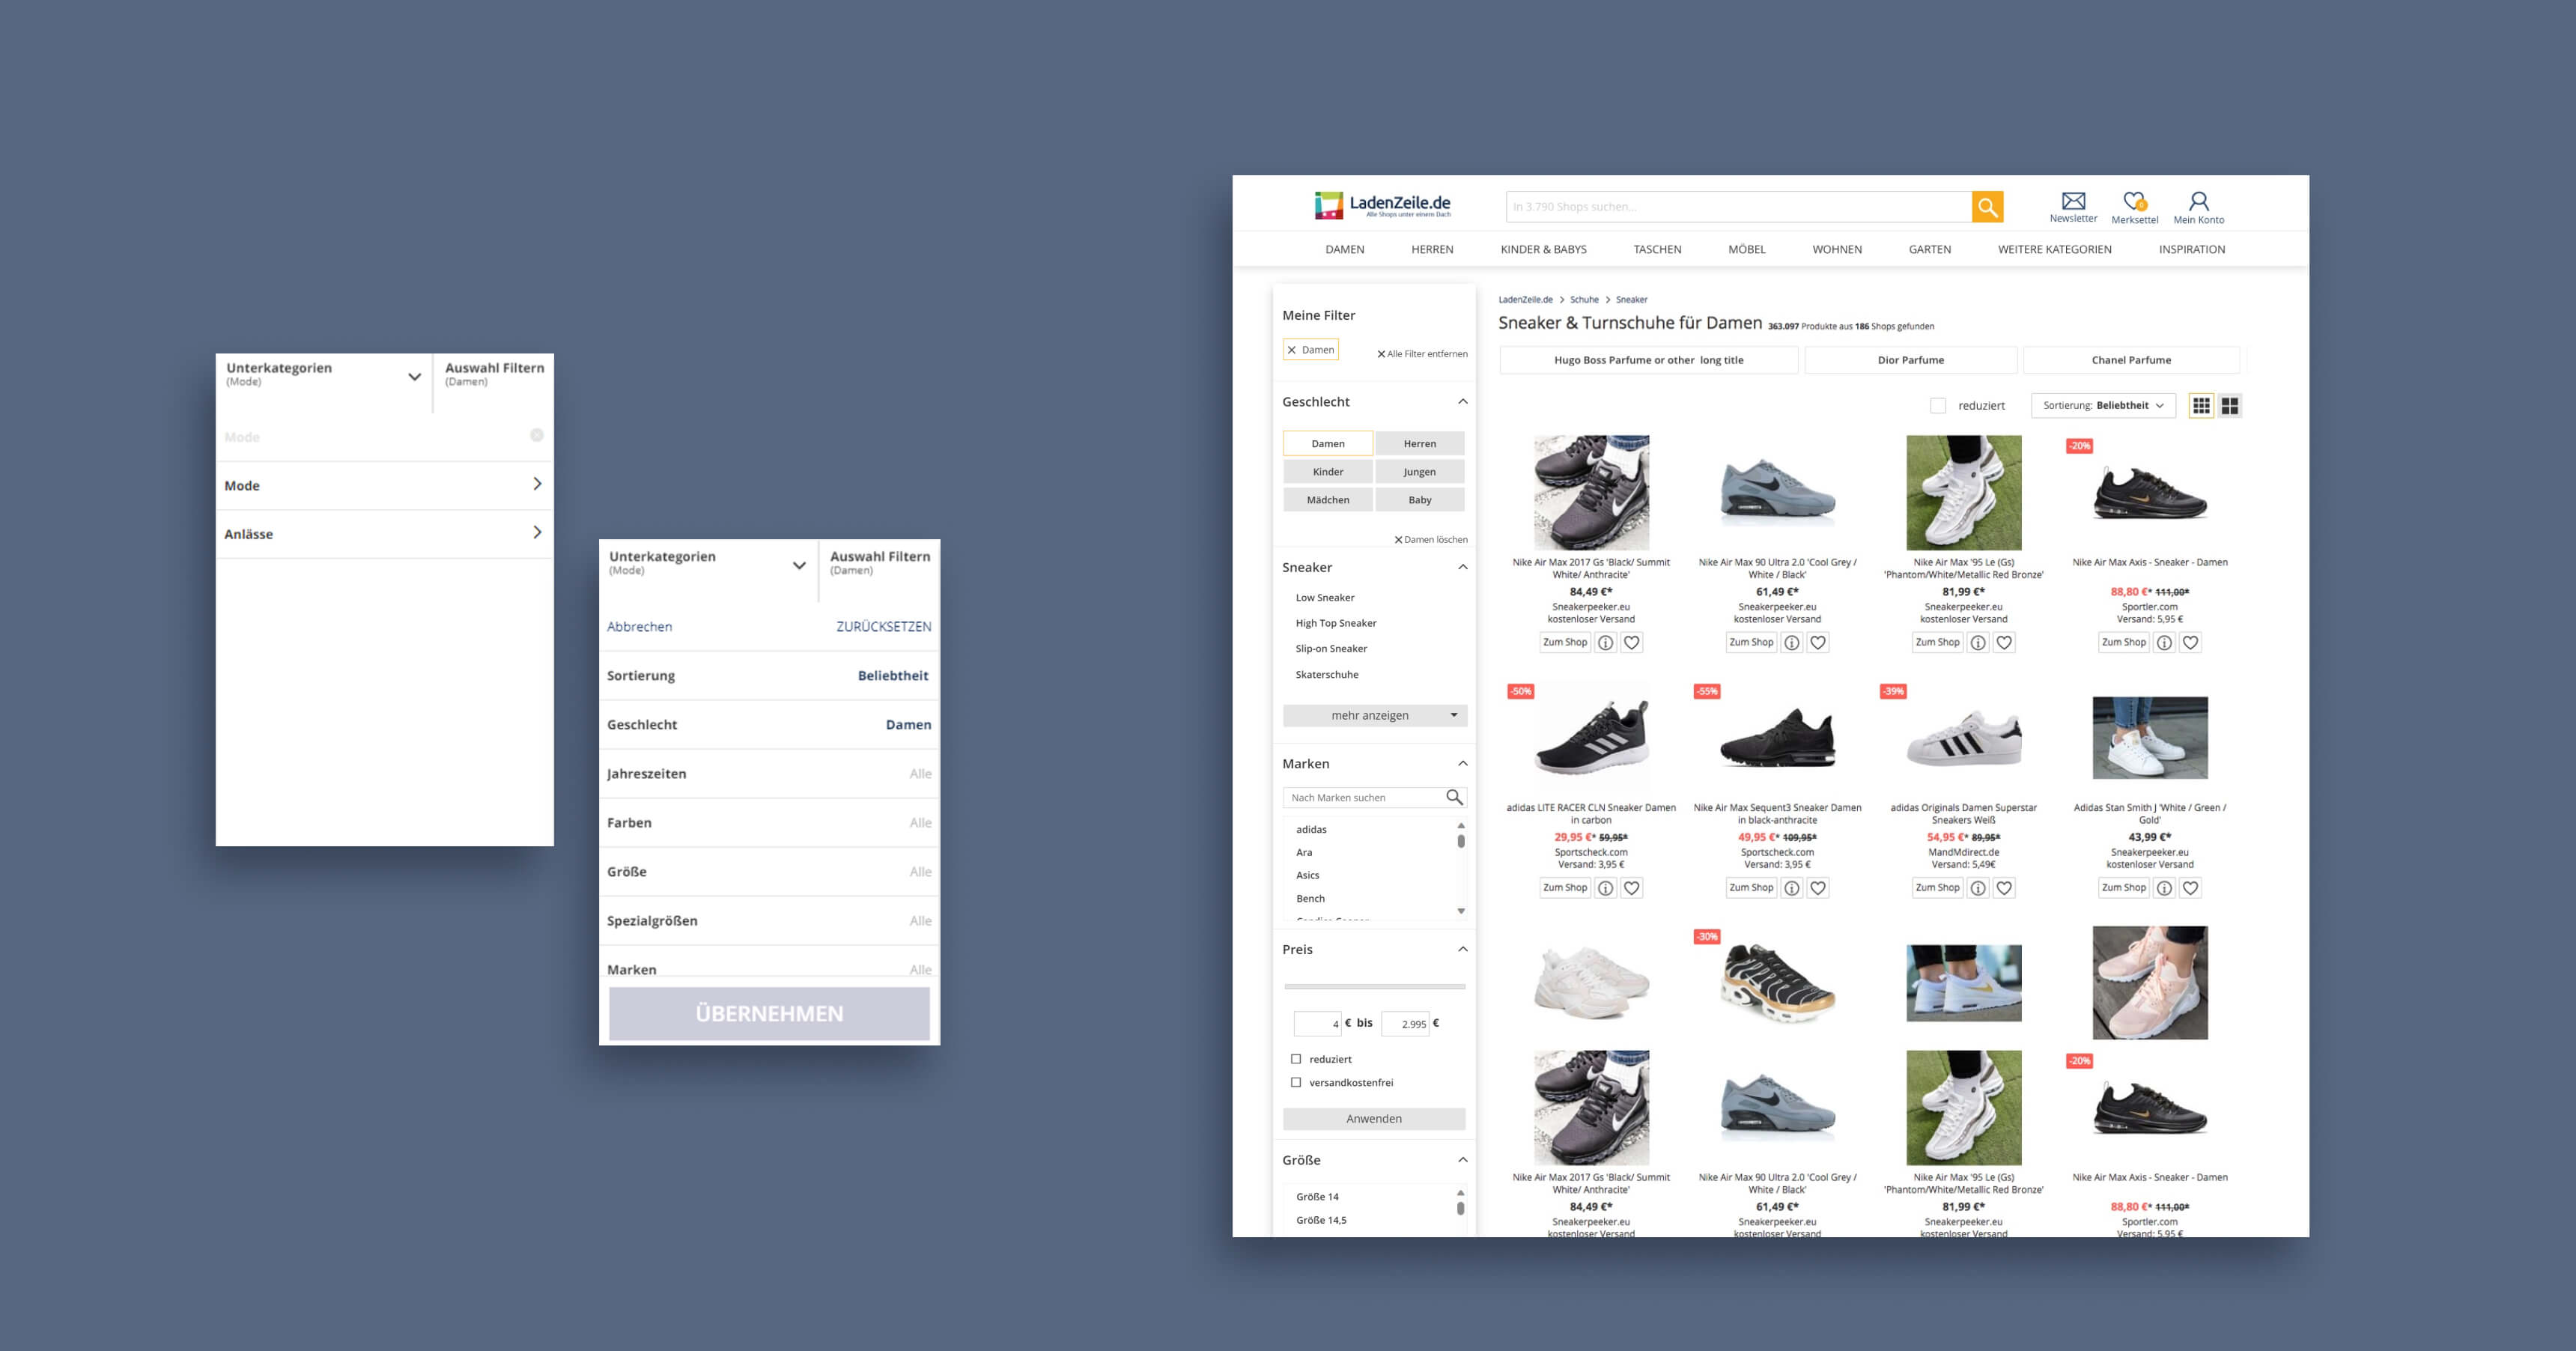
Task: Favorite the top-row Nike Air Max Axis sneaker
Action: pyautogui.click(x=2190, y=643)
